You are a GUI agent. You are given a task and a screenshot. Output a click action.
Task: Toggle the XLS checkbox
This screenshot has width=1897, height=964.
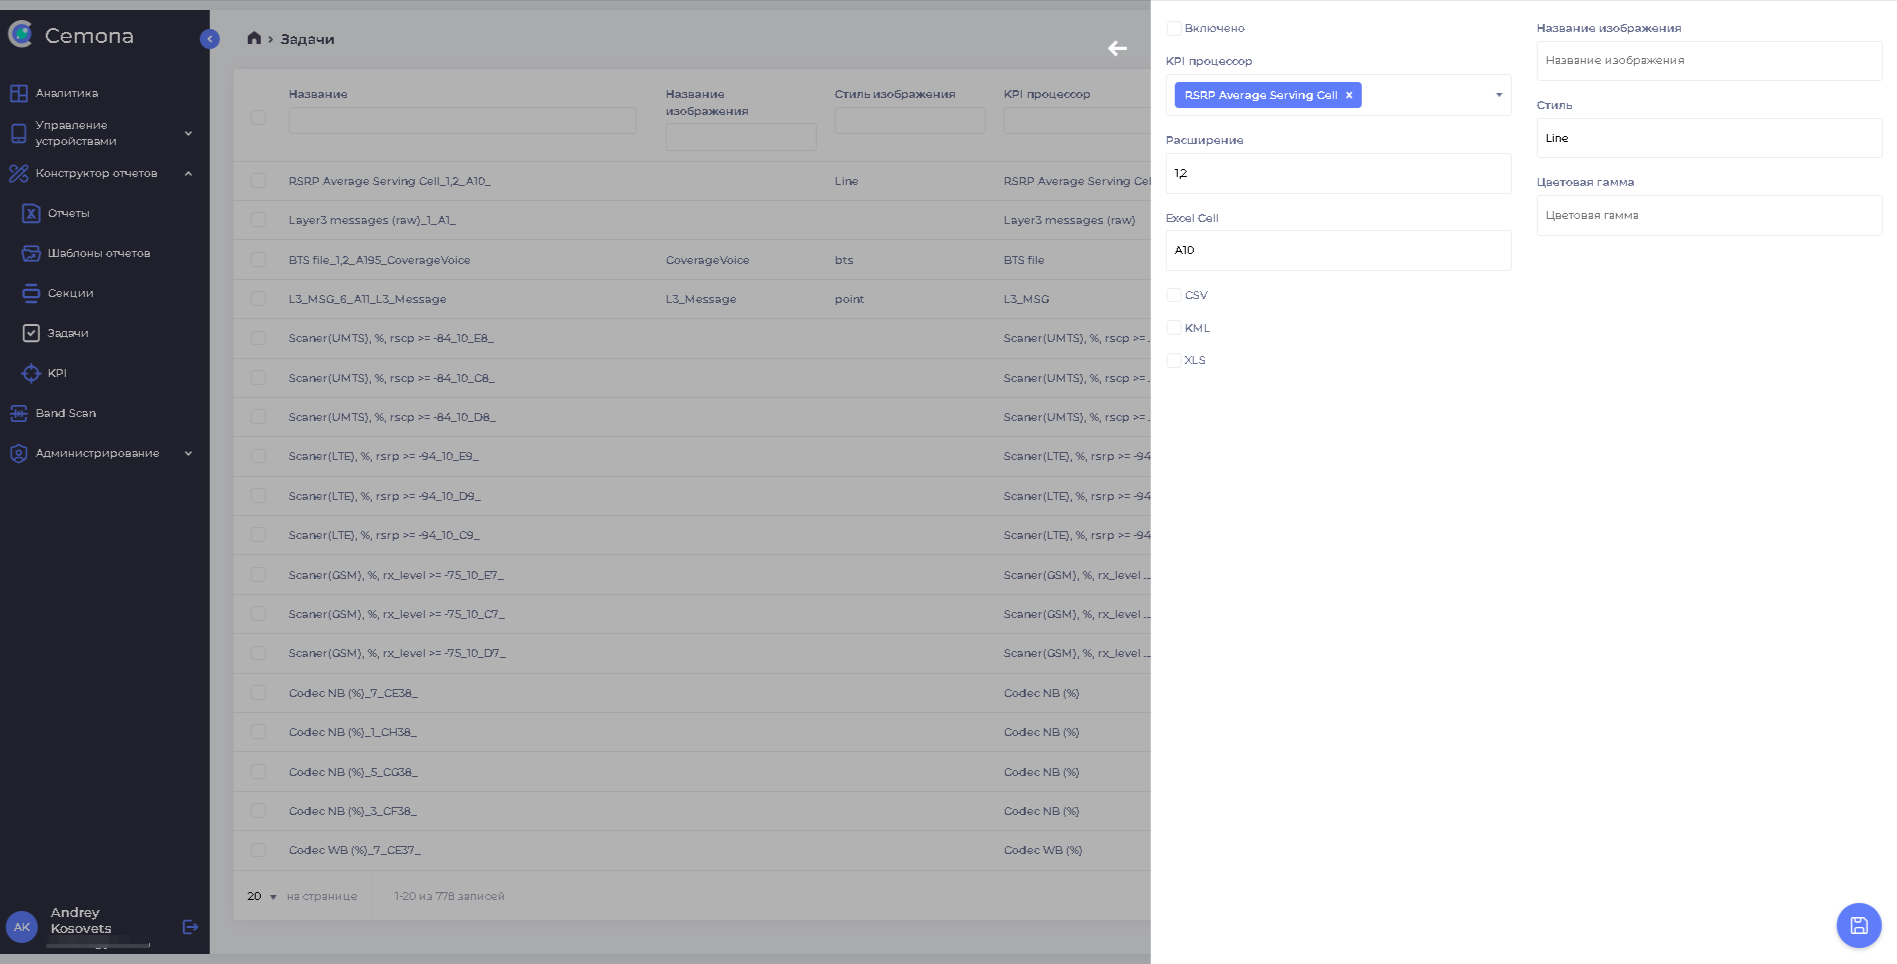(1174, 360)
